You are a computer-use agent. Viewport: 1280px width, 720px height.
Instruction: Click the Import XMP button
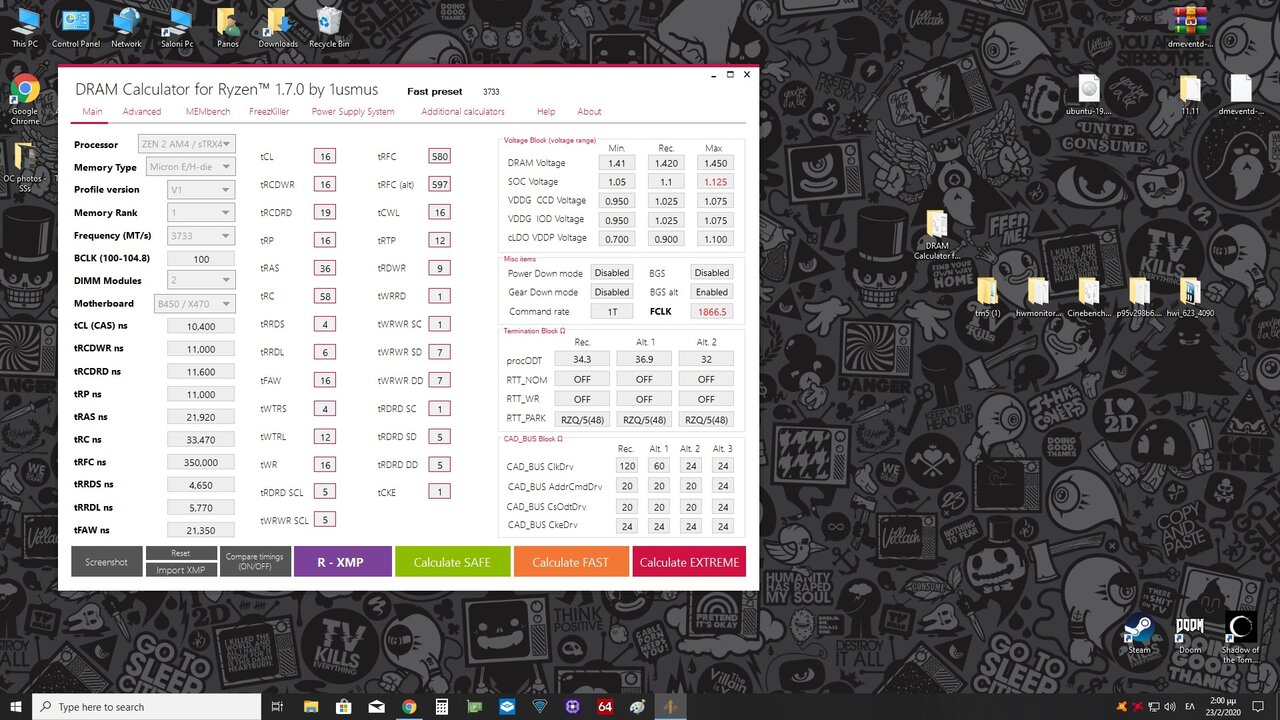pyautogui.click(x=181, y=570)
